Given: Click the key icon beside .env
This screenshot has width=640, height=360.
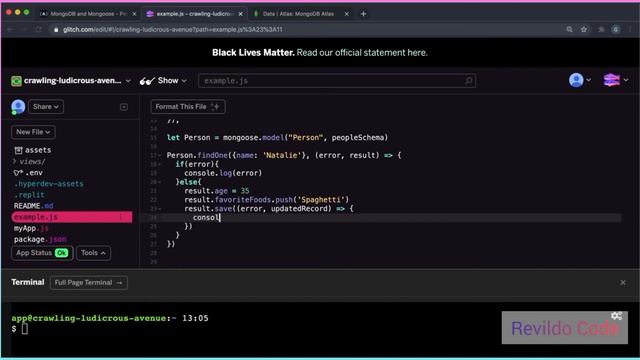Looking at the screenshot, I should (18, 173).
